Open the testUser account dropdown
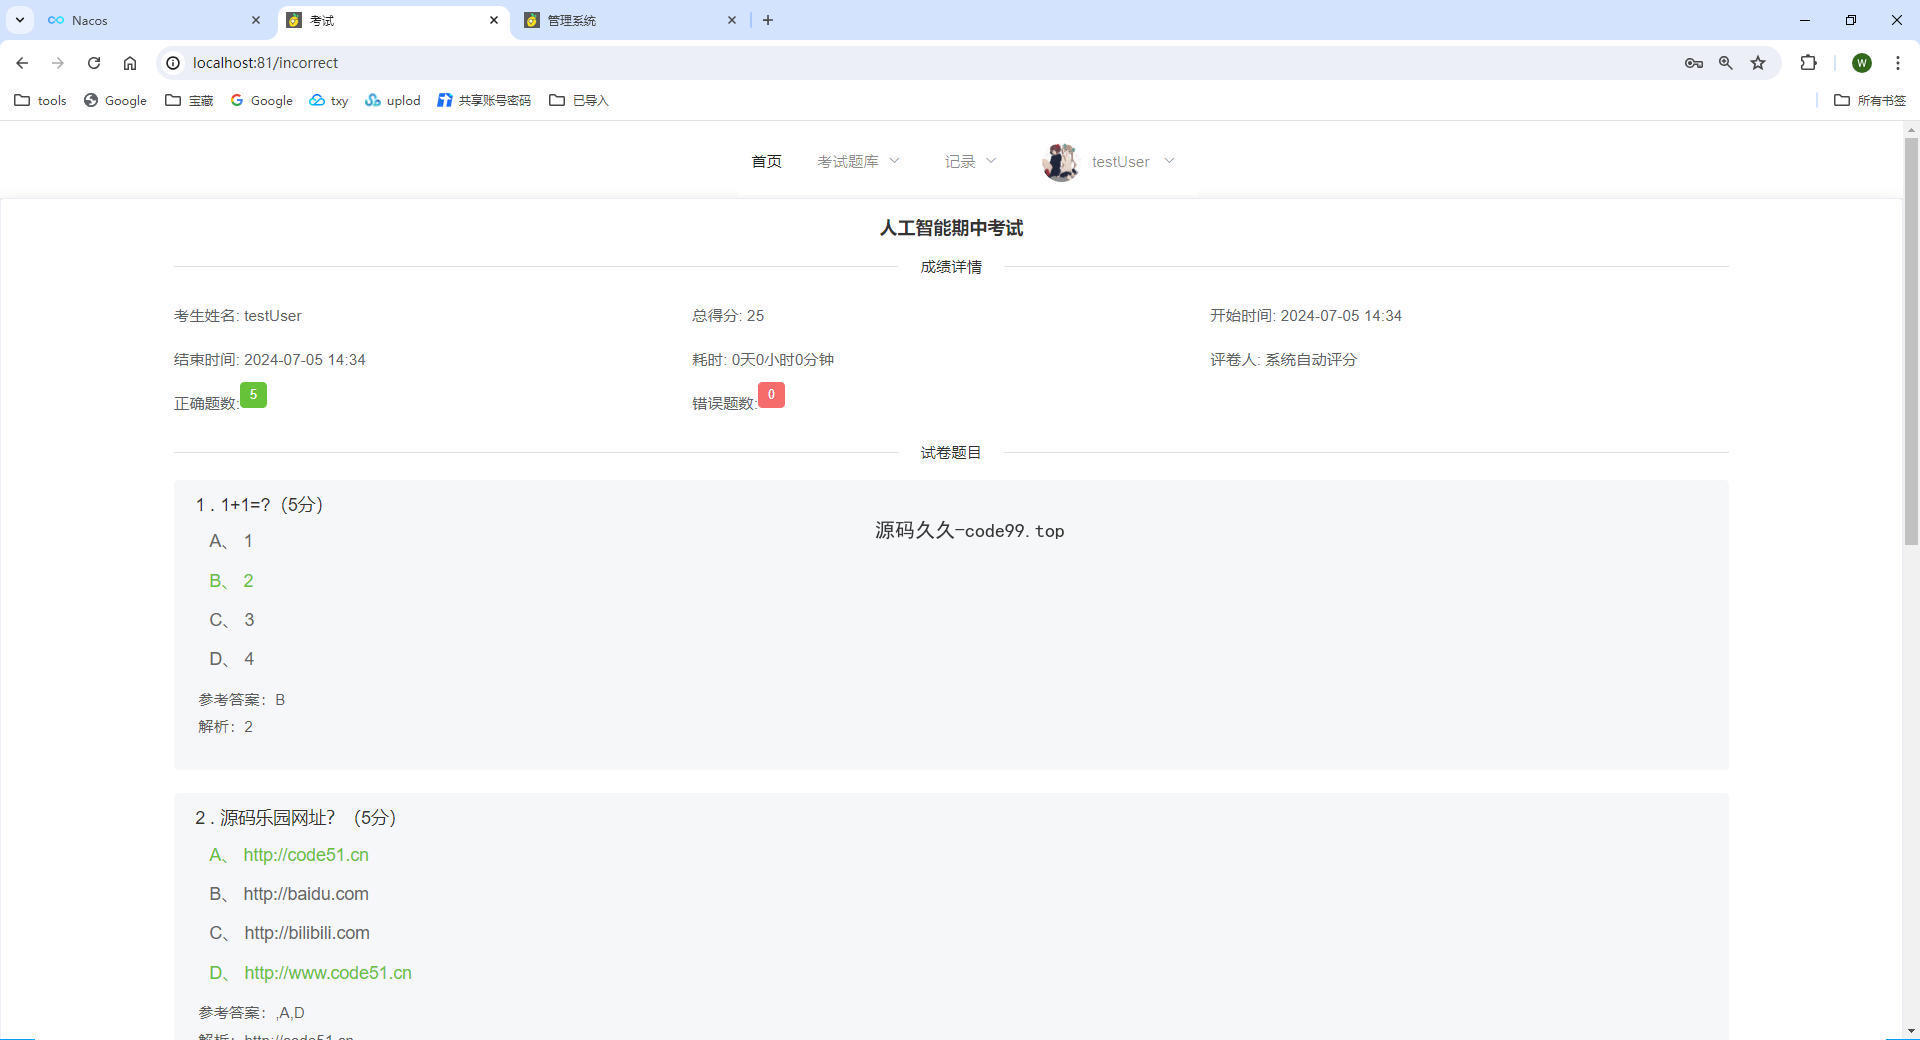The height and width of the screenshot is (1040, 1920). (1132, 161)
